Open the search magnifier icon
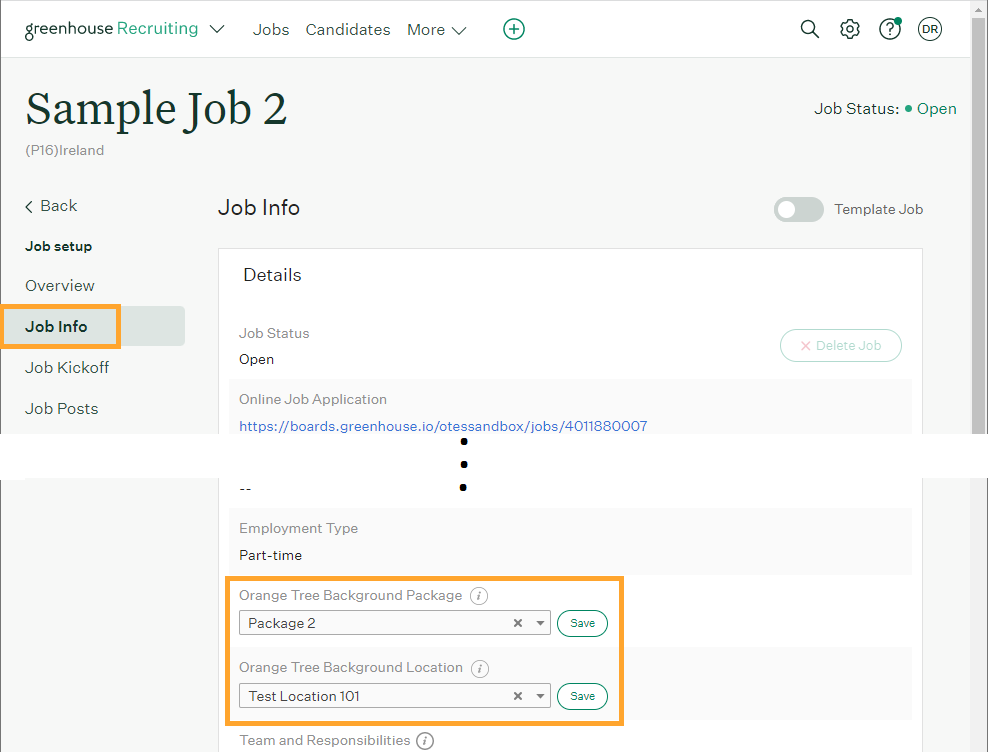This screenshot has width=988, height=754. tap(810, 29)
